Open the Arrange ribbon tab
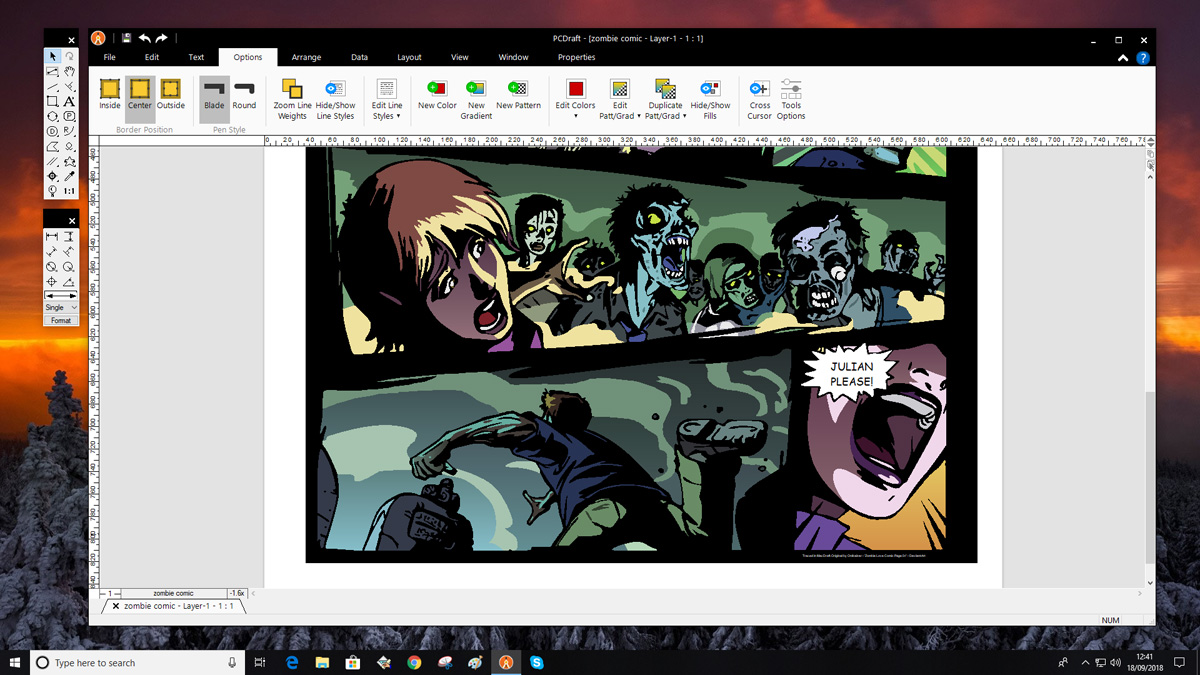This screenshot has width=1200, height=675. click(x=306, y=57)
